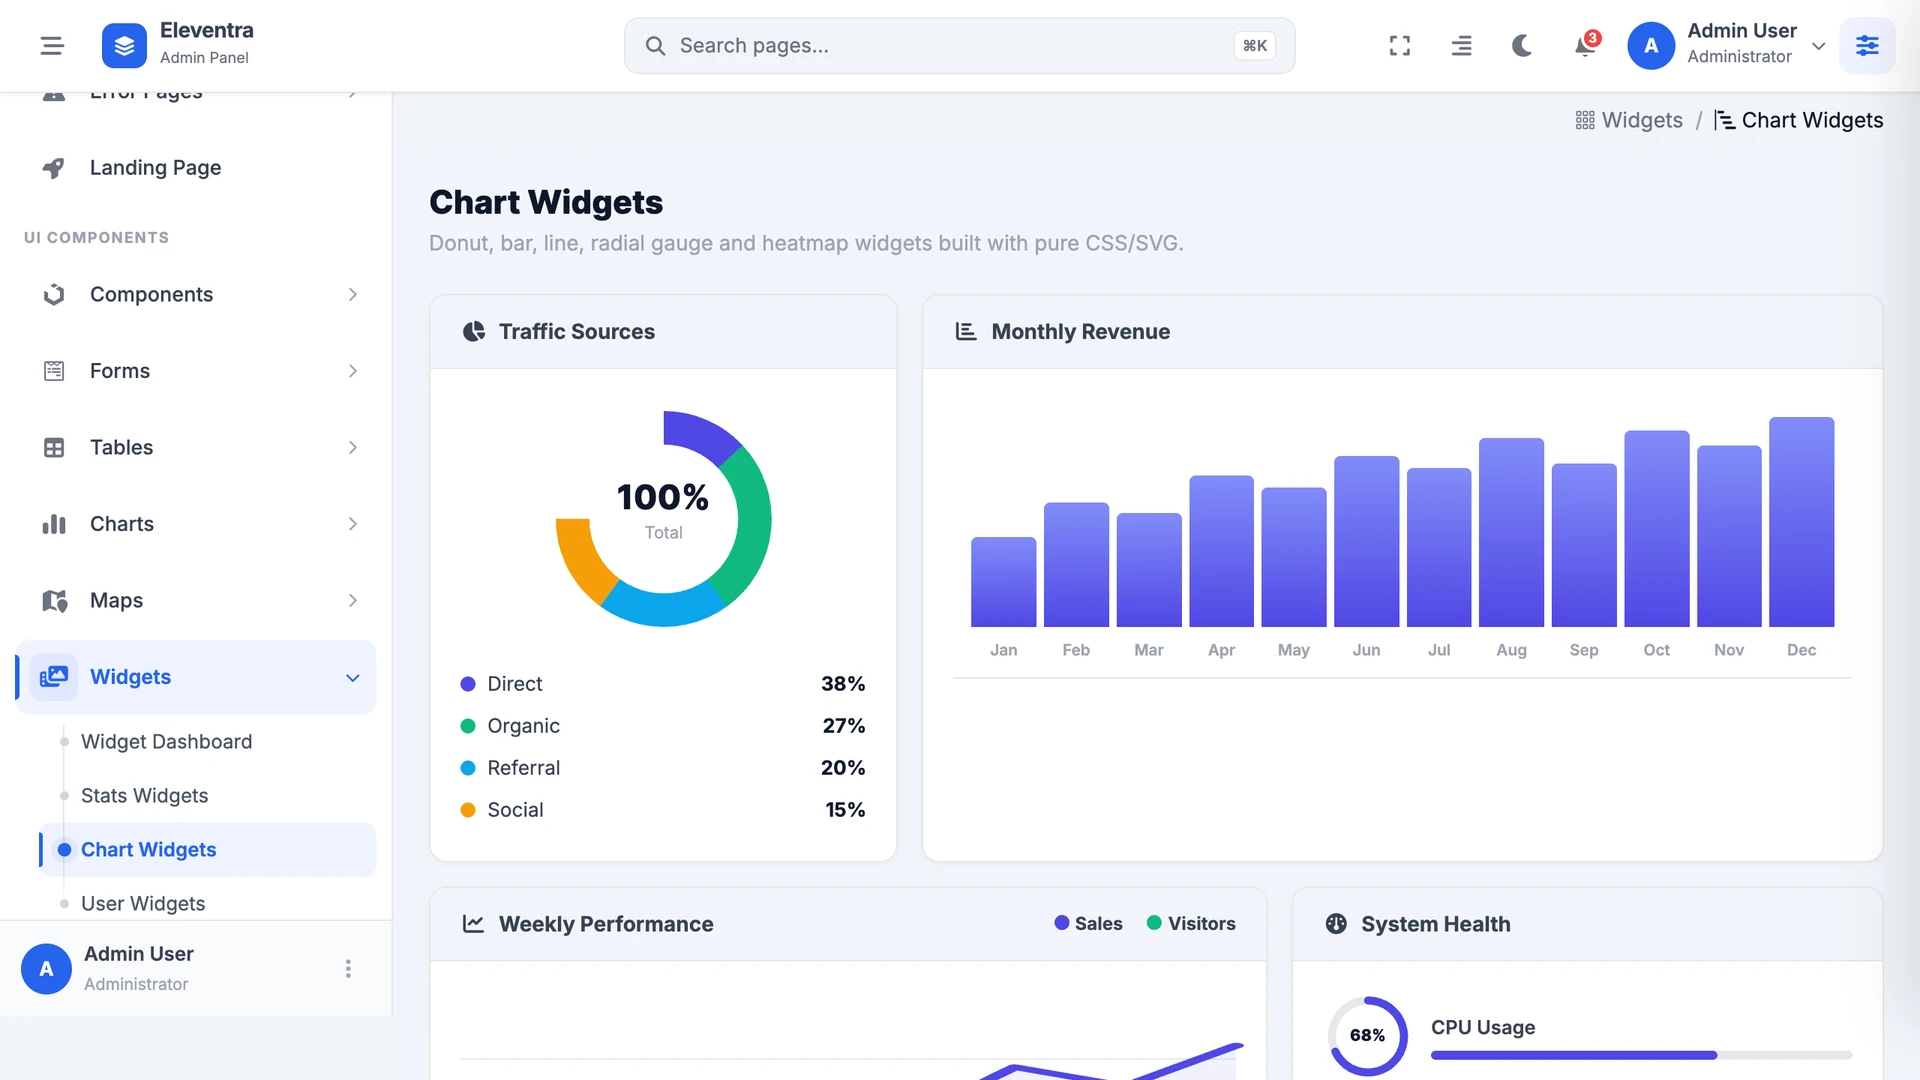Focus the Search pages field
Image resolution: width=1920 pixels, height=1080 pixels.
[x=959, y=45]
